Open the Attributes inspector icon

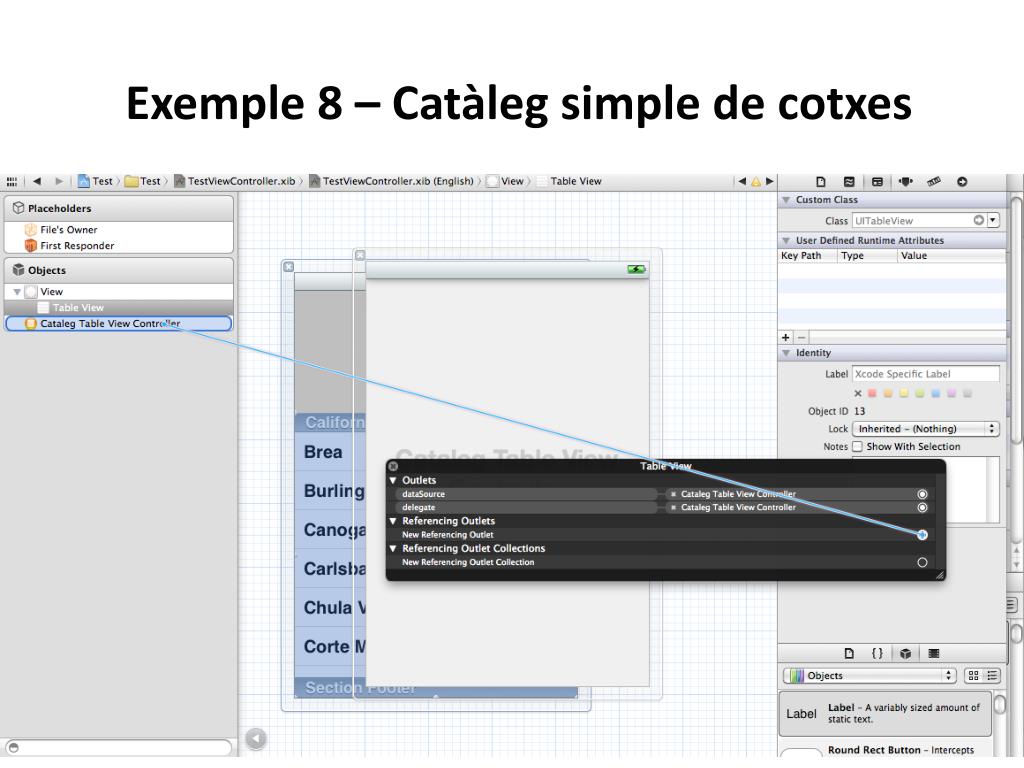pos(906,182)
